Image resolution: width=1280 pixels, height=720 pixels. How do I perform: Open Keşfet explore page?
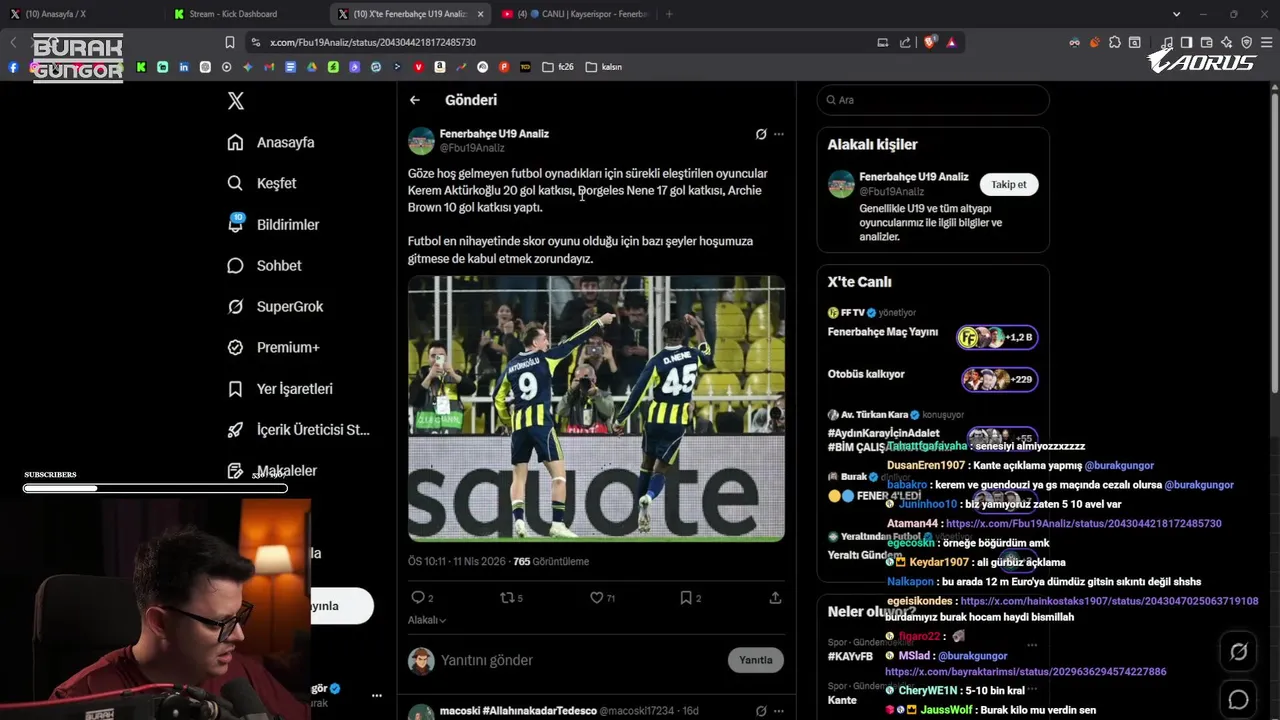click(262, 183)
